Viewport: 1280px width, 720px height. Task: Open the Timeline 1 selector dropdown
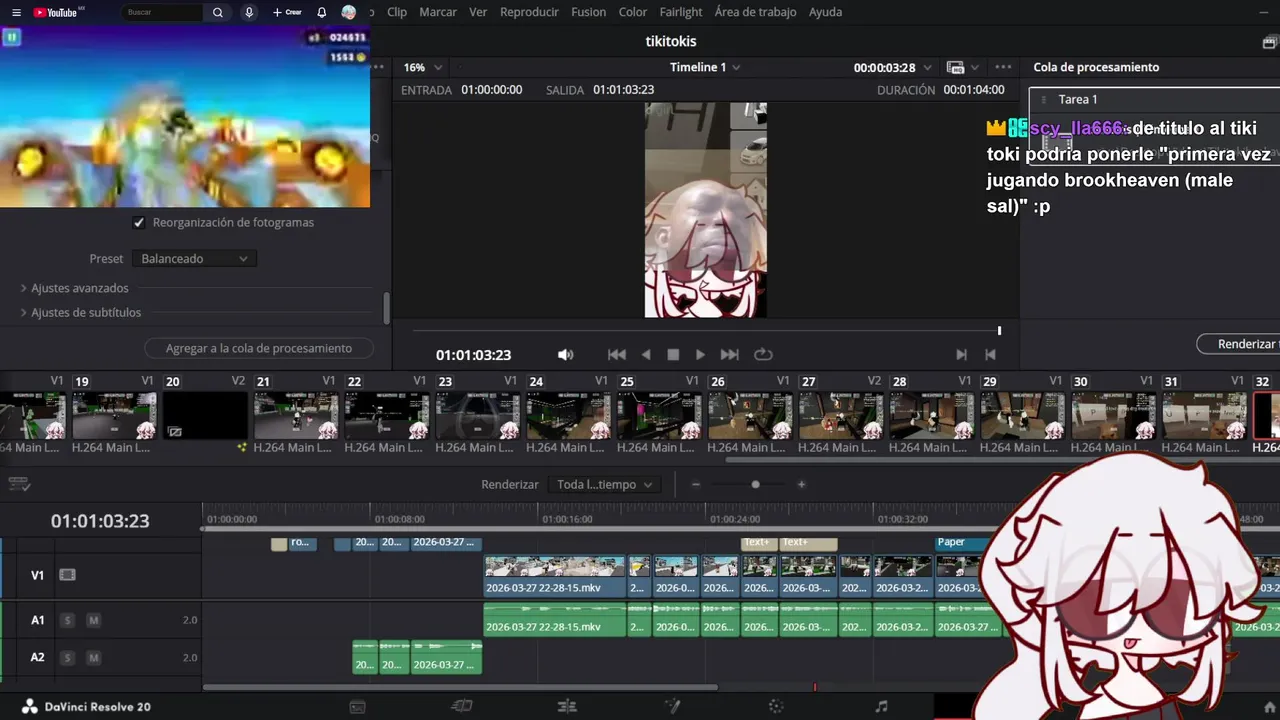pyautogui.click(x=705, y=67)
